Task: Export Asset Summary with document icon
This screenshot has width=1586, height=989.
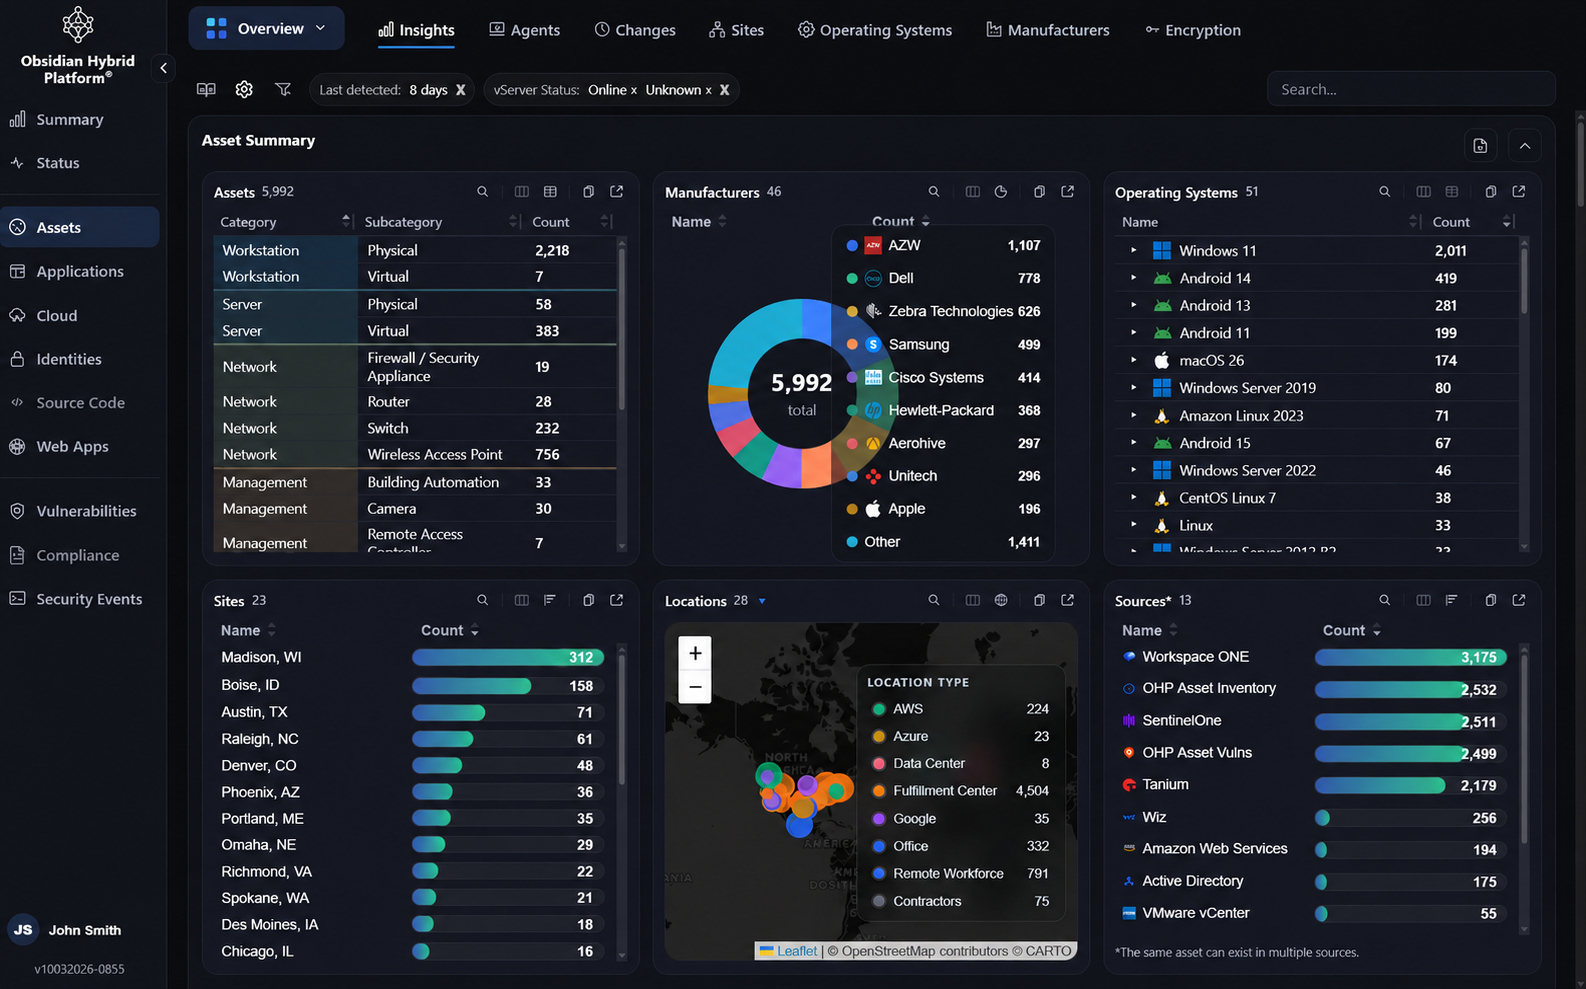Action: [x=1480, y=146]
